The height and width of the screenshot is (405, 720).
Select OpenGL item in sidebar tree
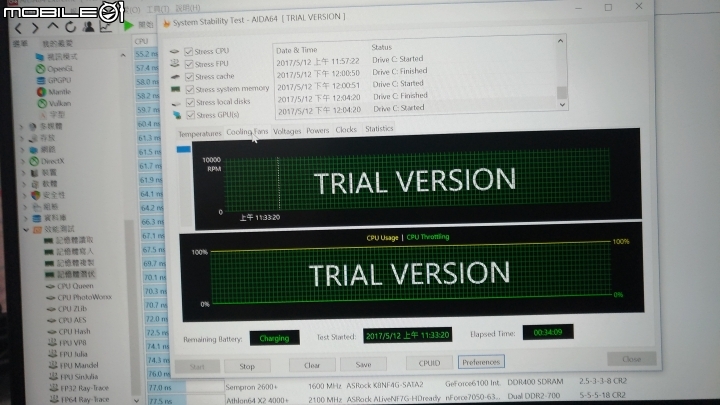tap(55, 69)
